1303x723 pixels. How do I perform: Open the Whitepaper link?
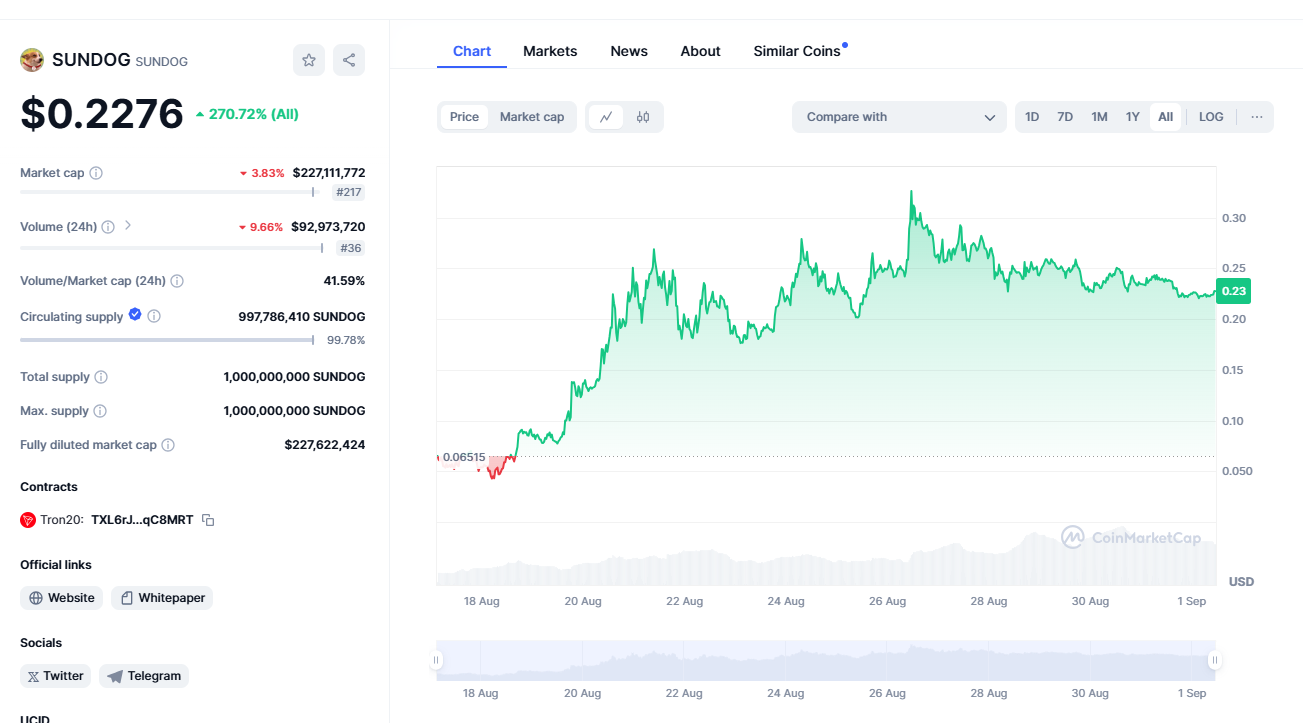(162, 598)
